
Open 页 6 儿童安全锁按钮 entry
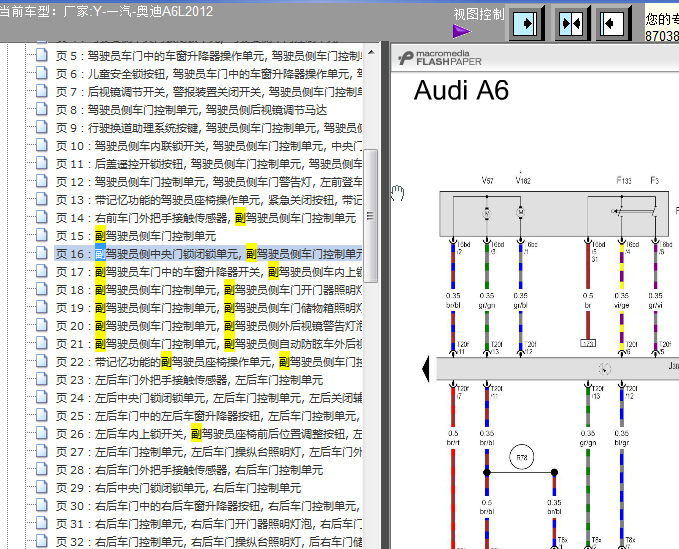point(209,74)
